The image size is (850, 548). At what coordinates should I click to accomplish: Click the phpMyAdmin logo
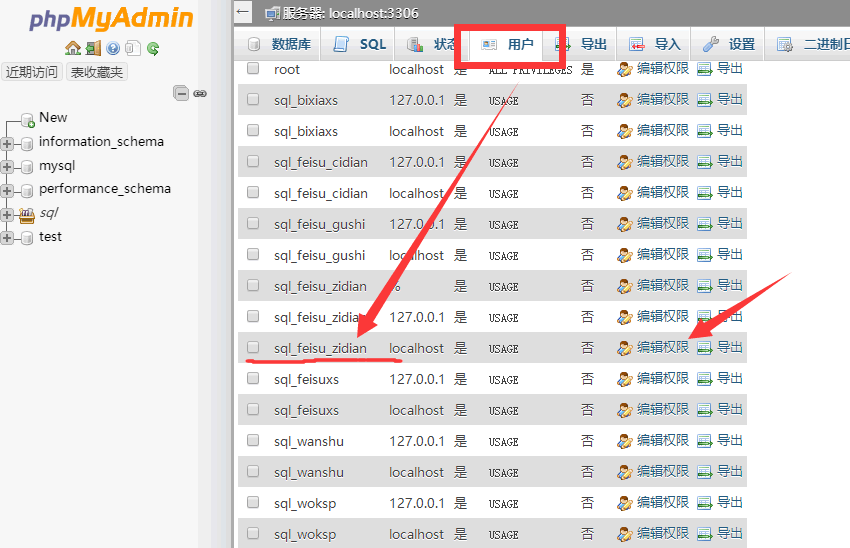click(111, 18)
